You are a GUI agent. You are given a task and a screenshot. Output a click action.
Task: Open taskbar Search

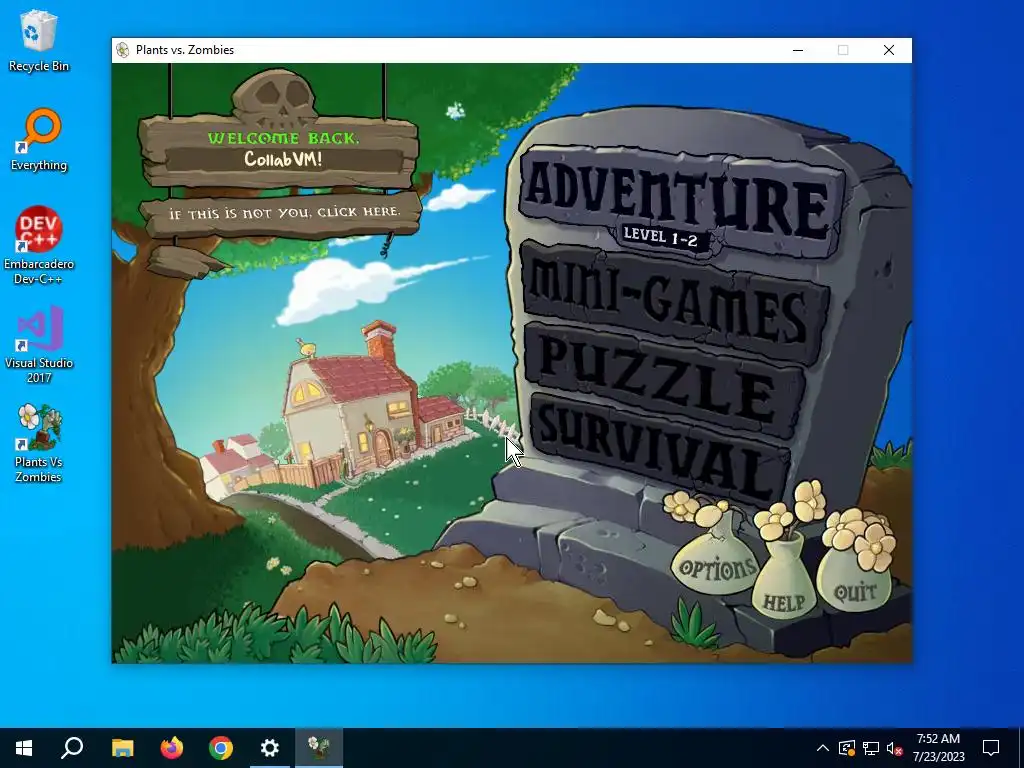72,748
